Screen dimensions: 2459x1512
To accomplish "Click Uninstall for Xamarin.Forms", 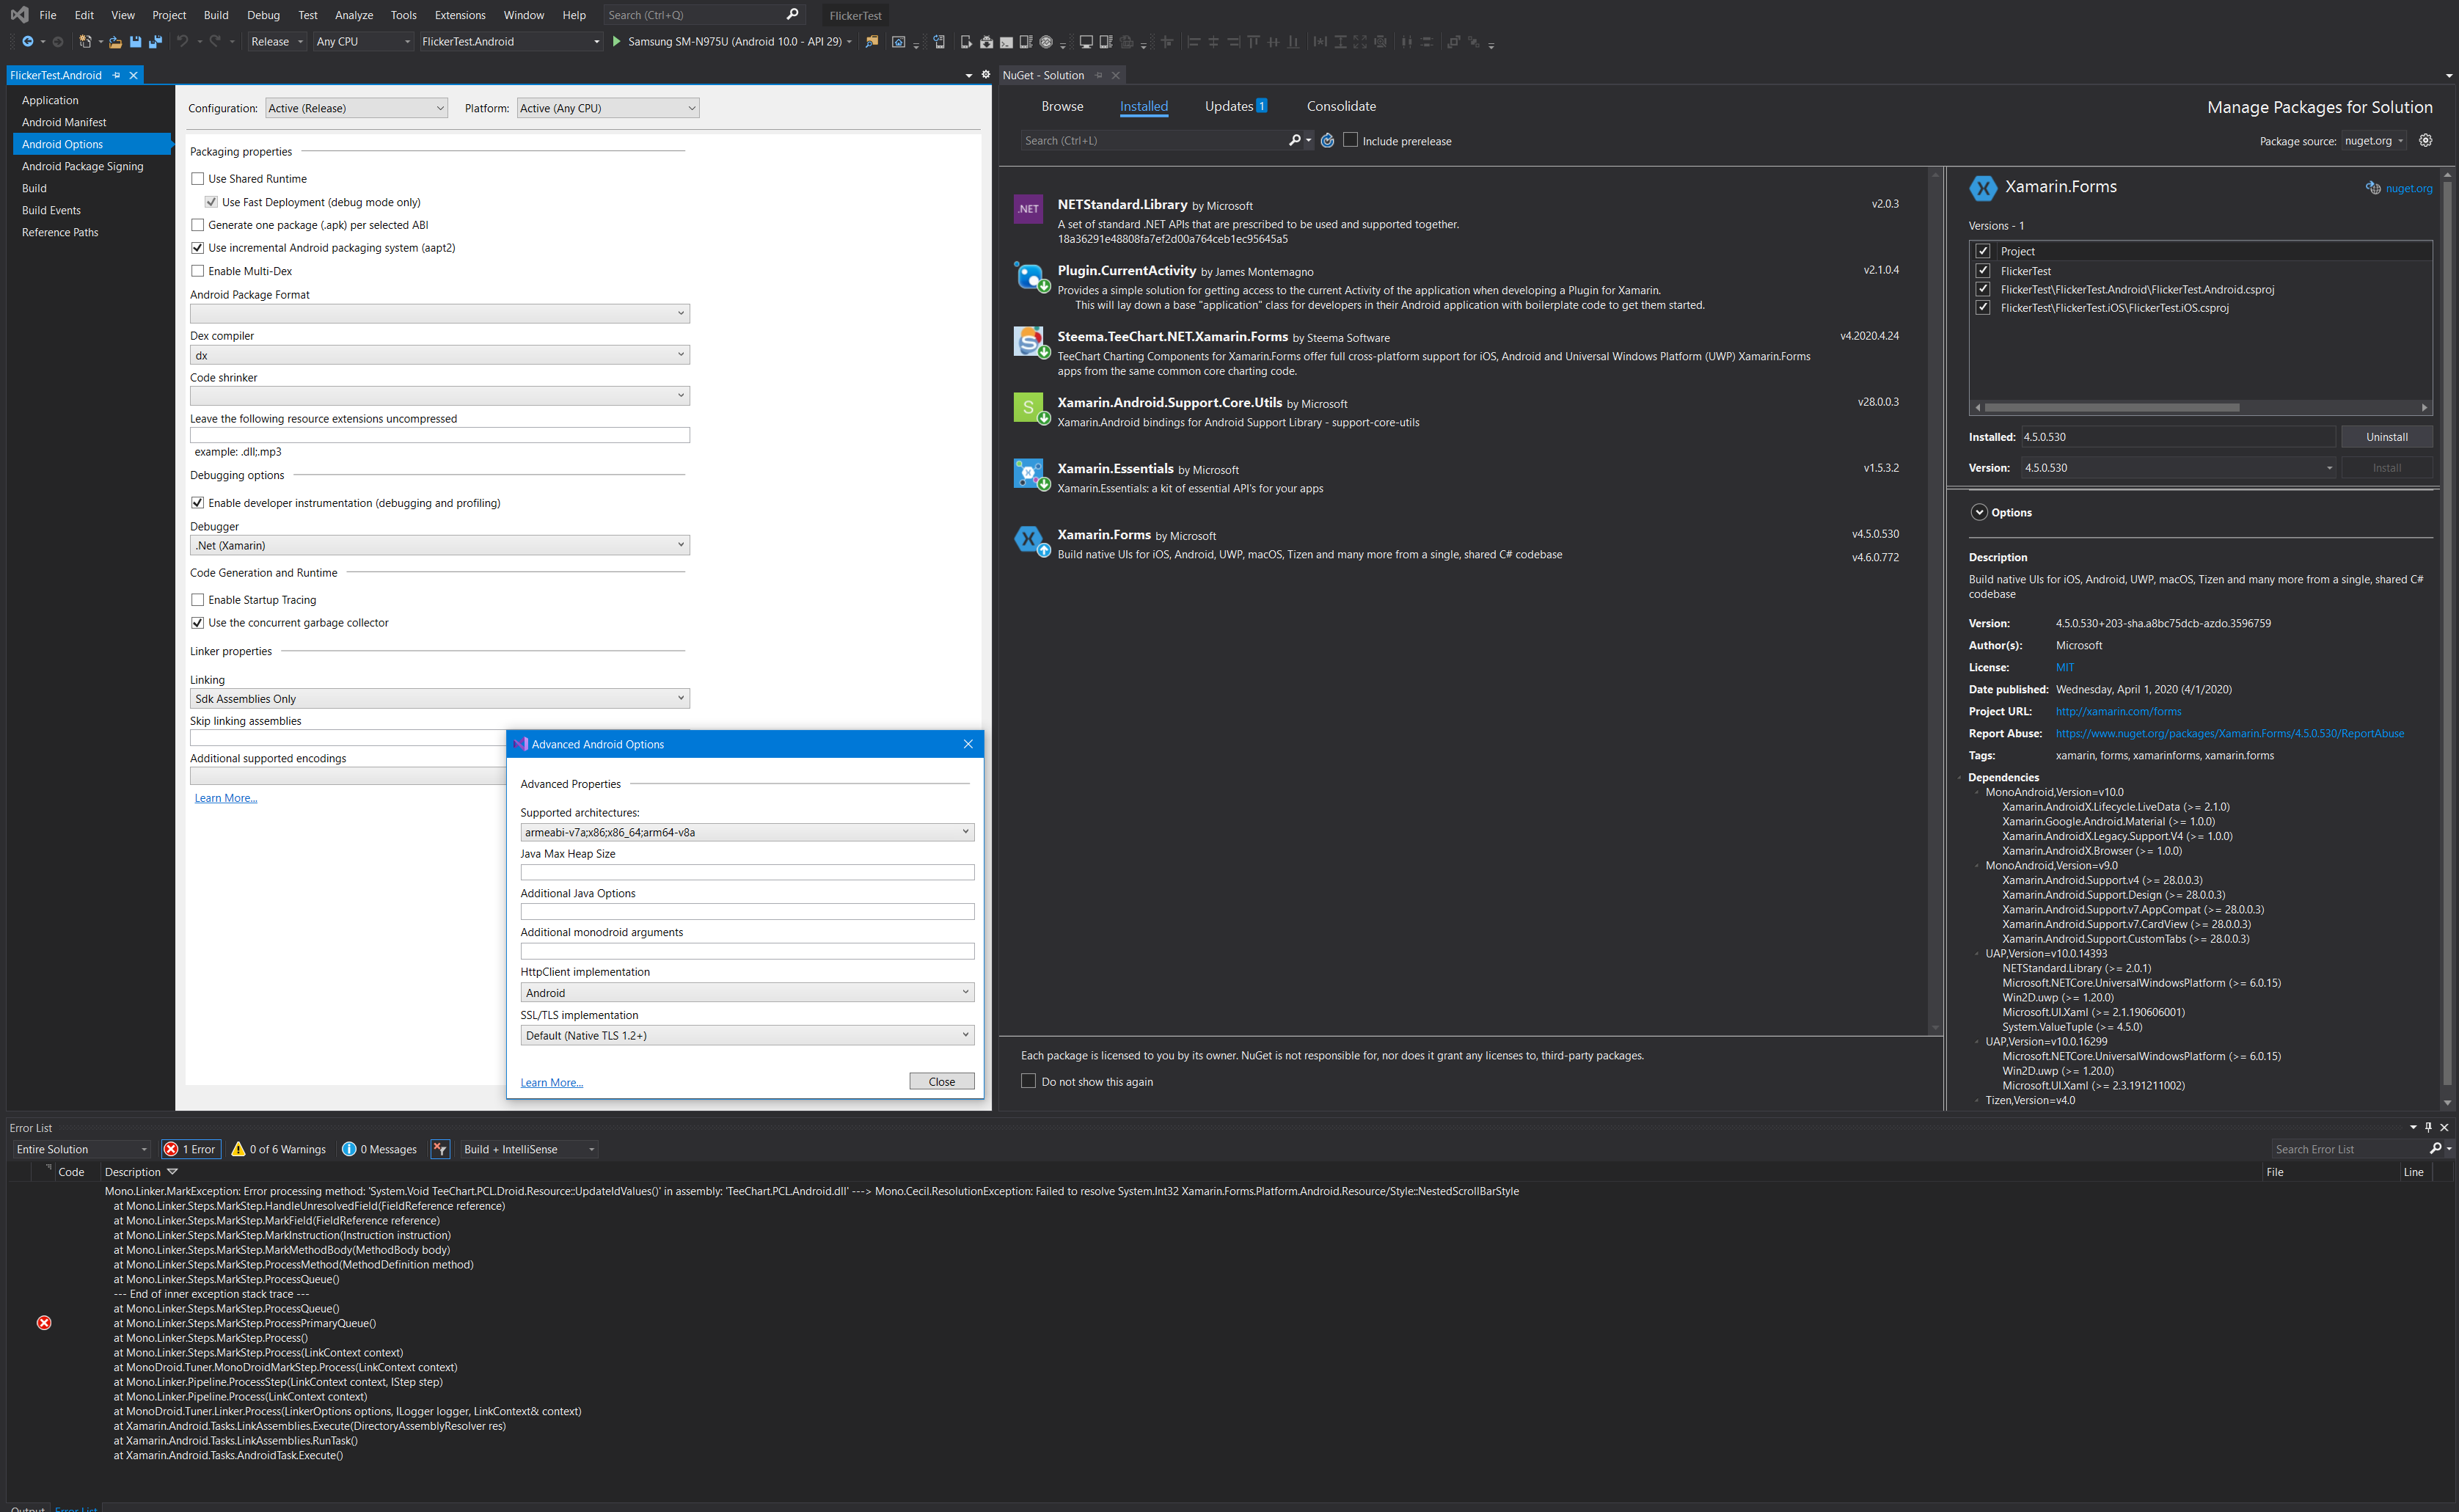I will click(x=2386, y=437).
